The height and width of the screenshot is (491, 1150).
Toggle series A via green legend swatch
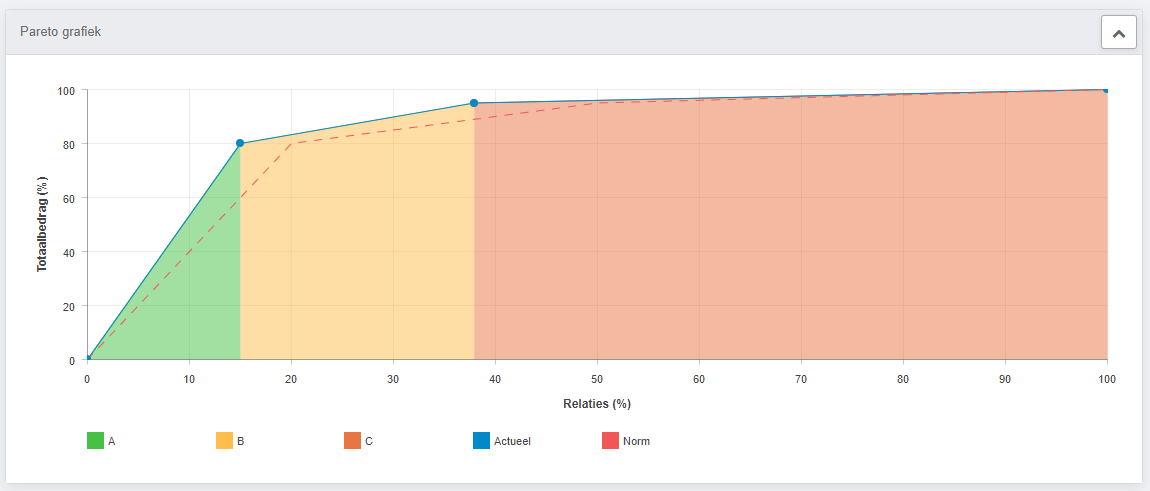(96, 441)
